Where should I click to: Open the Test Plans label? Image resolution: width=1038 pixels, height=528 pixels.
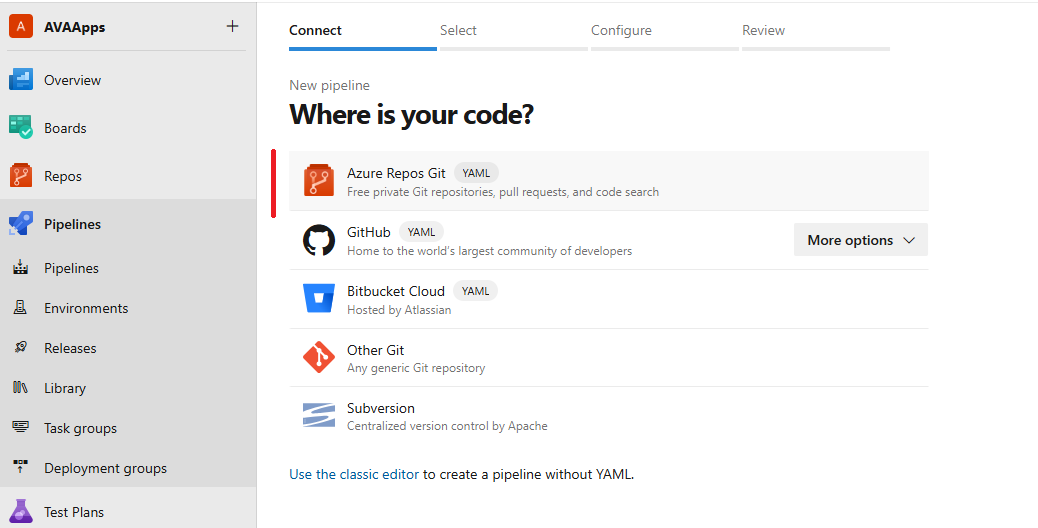74,512
